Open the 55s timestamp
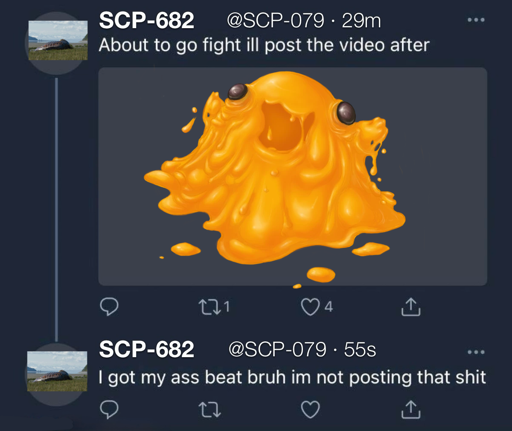Viewport: 512px width, 431px height. pos(360,350)
